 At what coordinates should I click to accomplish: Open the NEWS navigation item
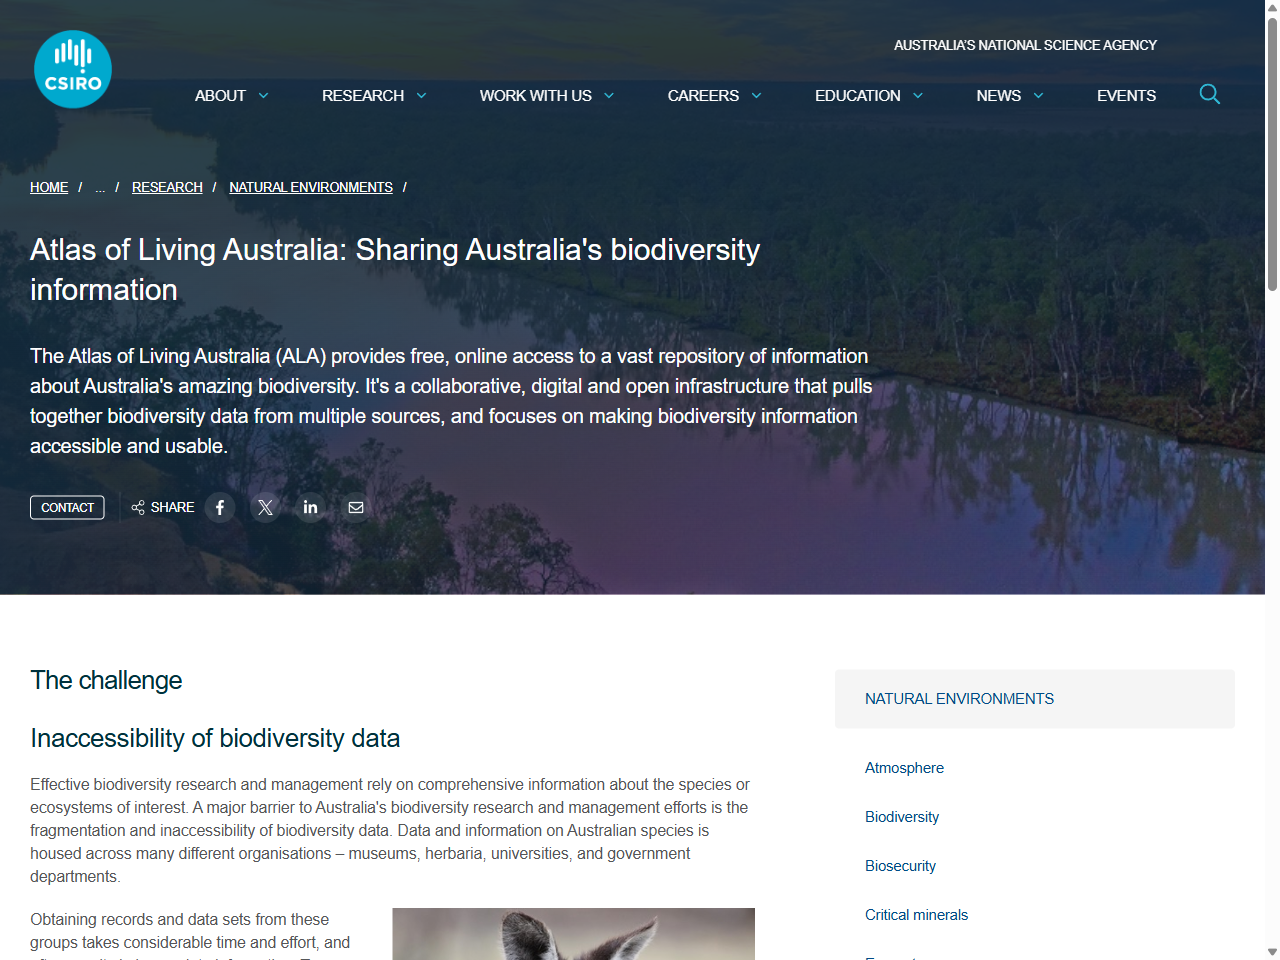point(999,96)
